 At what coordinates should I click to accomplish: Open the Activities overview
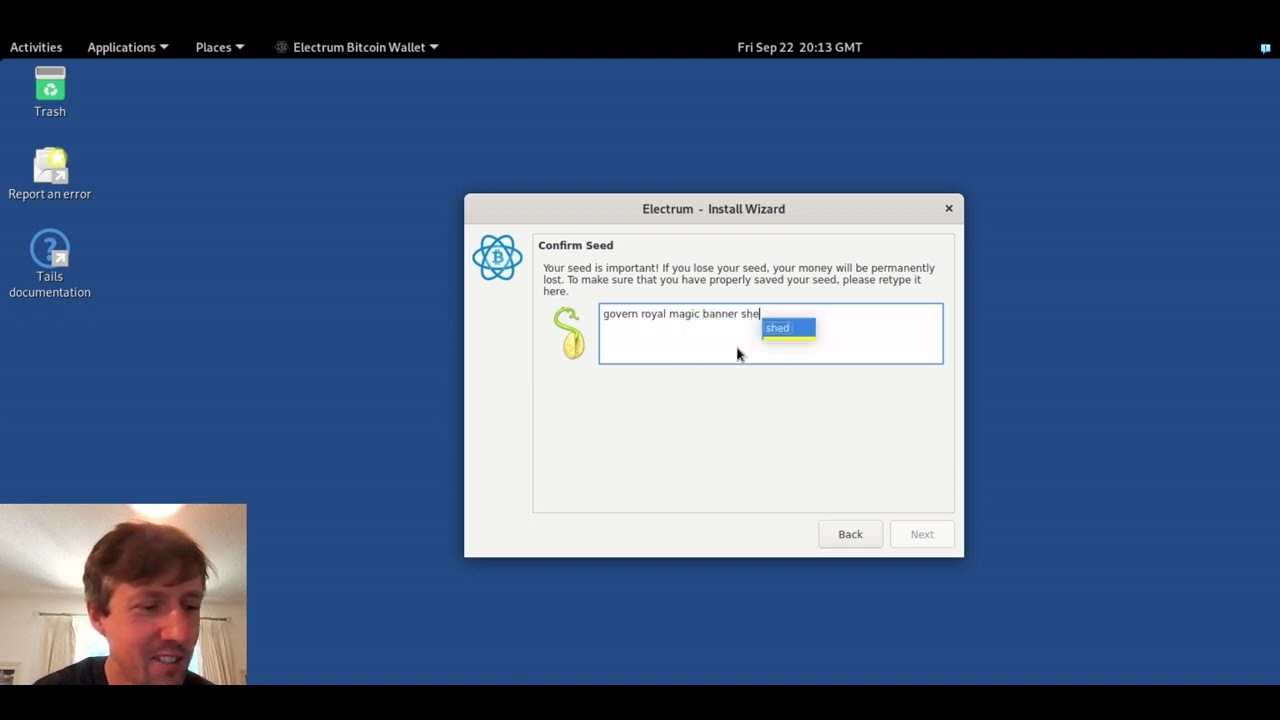click(x=36, y=47)
